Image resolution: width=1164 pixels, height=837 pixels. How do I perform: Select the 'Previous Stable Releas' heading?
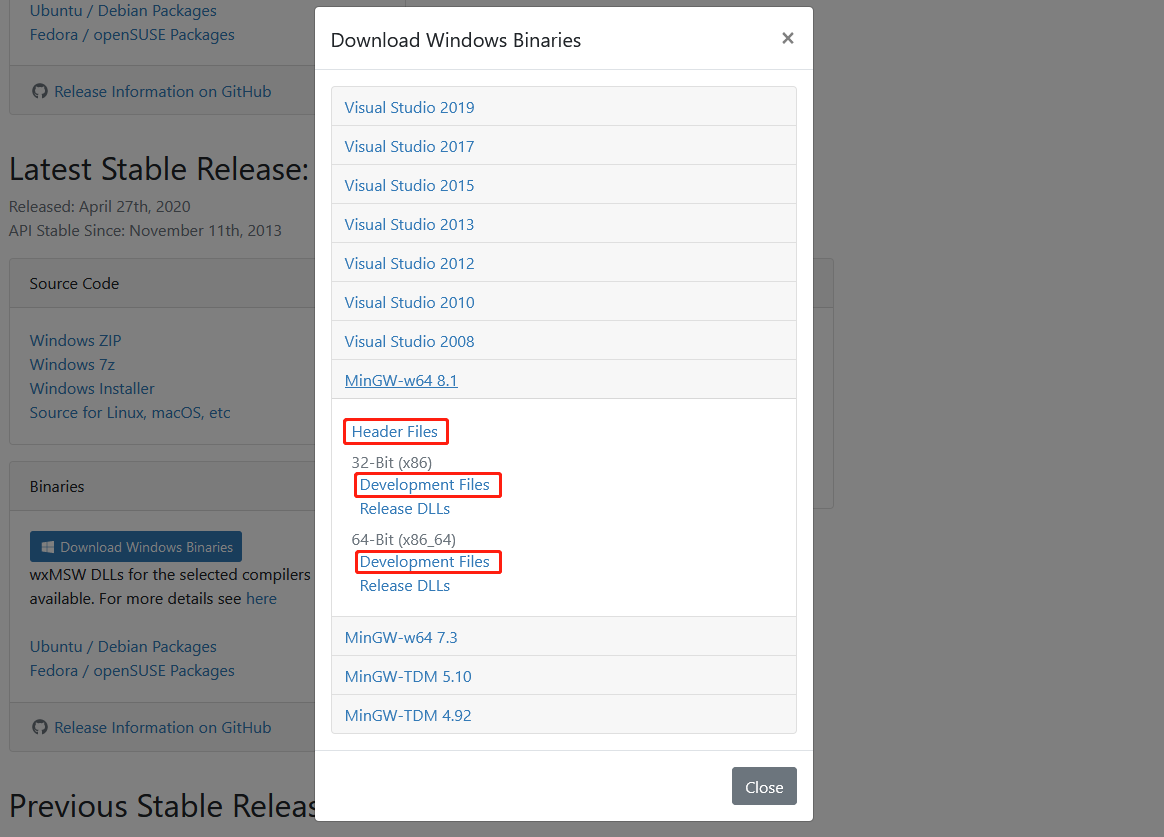click(162, 806)
